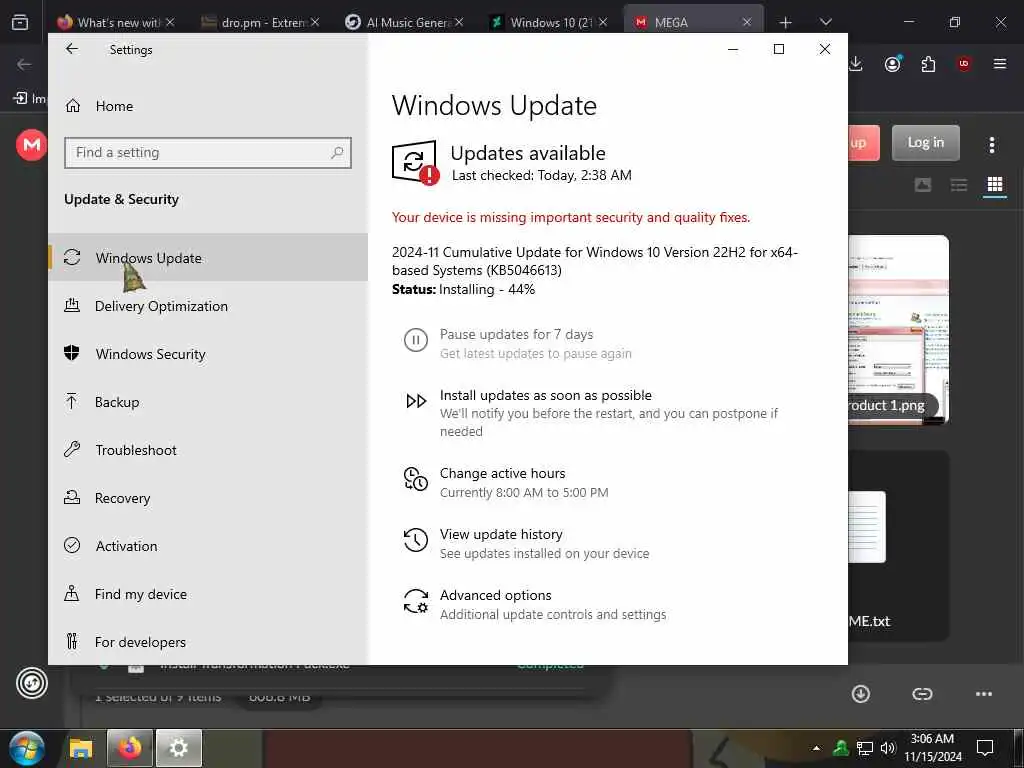
Task: Click the browser back arrow
Action: 24,64
